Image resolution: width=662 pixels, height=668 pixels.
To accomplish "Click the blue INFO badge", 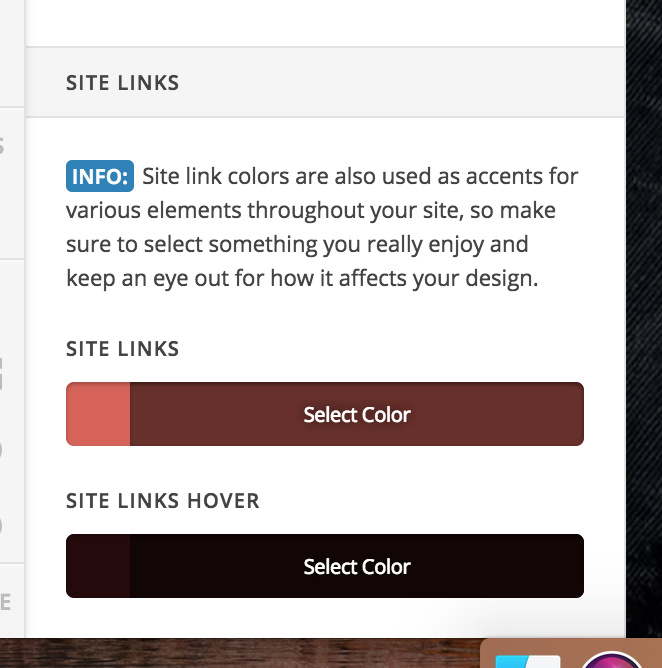I will pos(100,176).
